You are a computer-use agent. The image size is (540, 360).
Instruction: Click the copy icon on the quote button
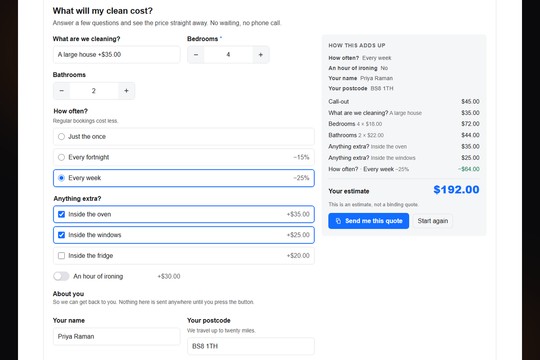click(338, 221)
